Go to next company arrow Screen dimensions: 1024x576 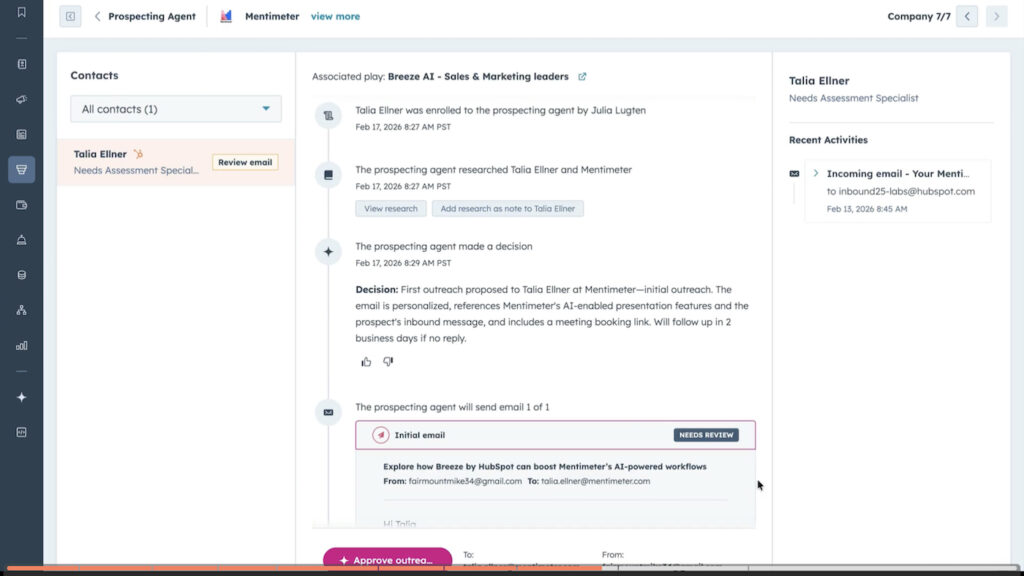click(997, 16)
